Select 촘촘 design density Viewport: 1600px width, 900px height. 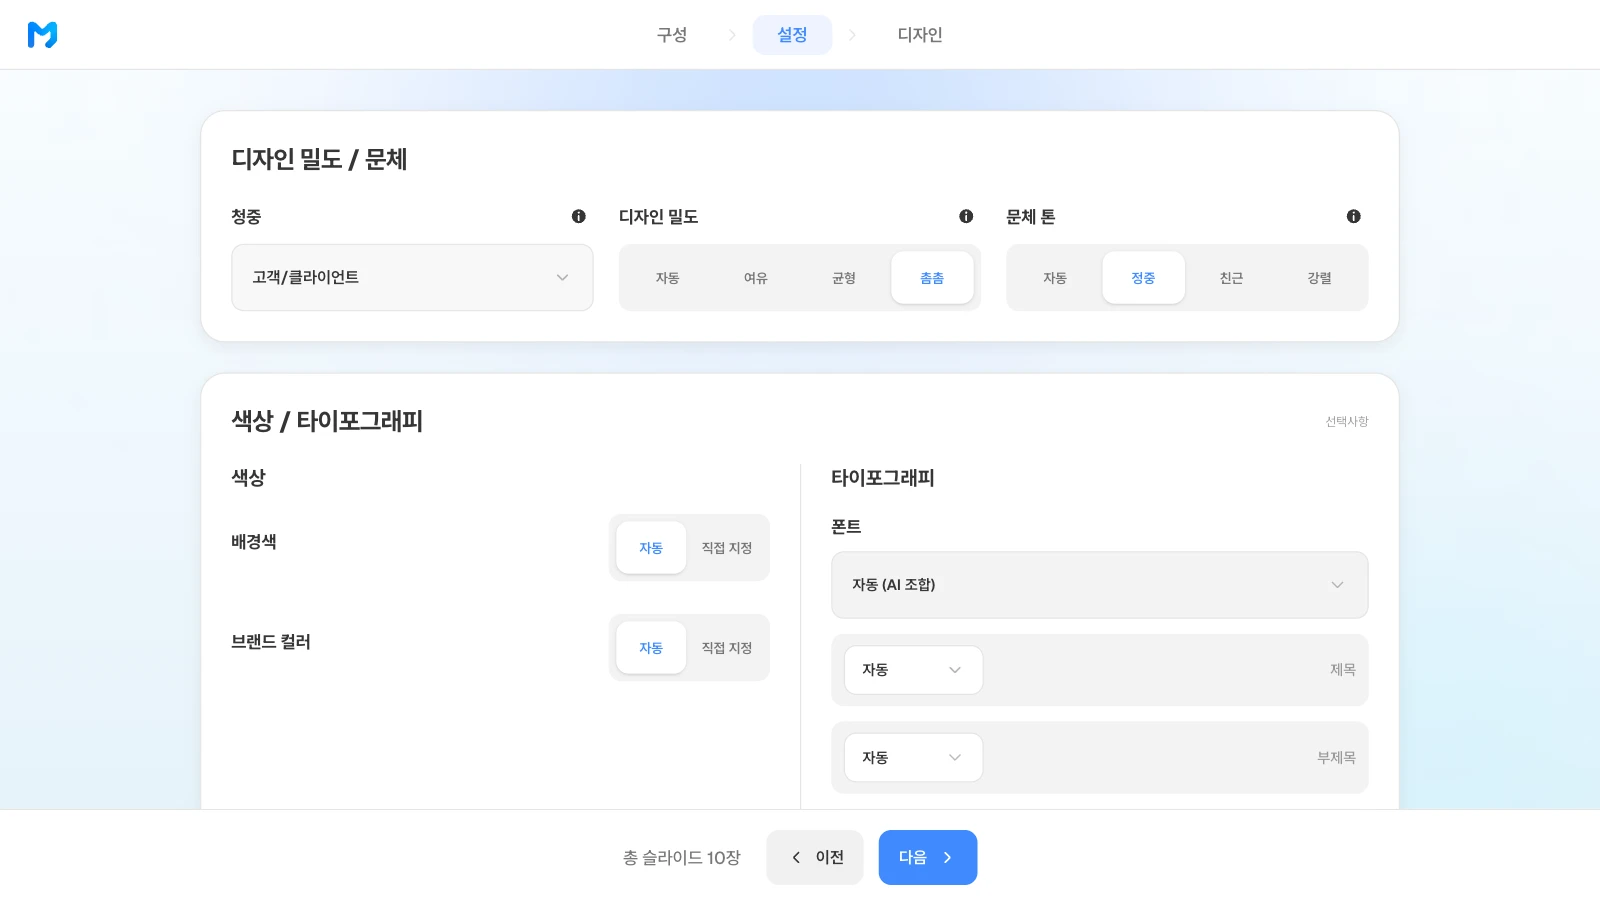tap(932, 278)
